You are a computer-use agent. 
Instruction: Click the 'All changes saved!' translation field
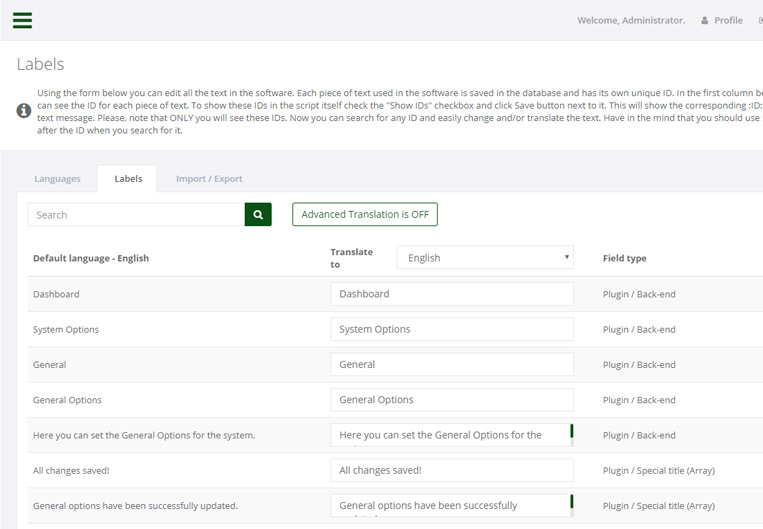point(451,470)
